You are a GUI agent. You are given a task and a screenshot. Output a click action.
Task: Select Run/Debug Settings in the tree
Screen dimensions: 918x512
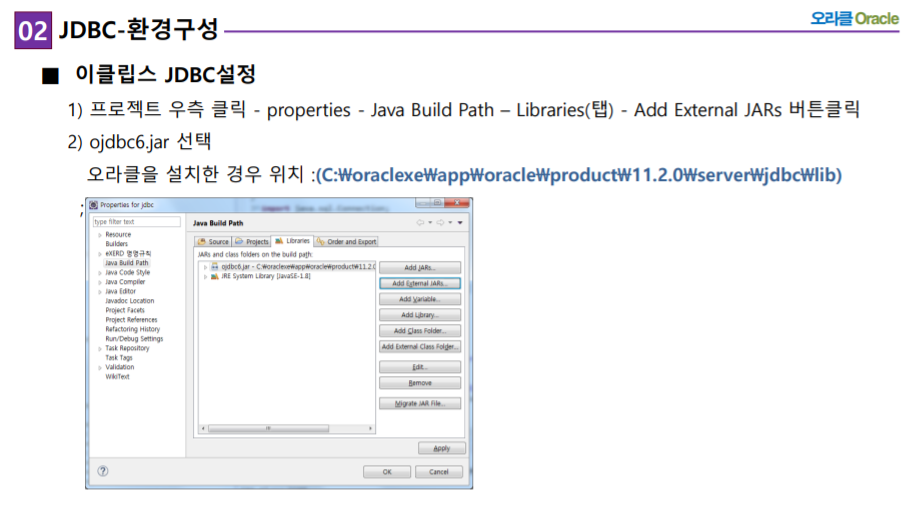[x=134, y=339]
